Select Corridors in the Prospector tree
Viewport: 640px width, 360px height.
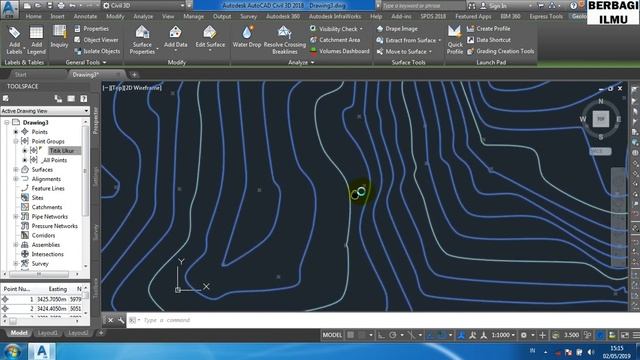click(43, 235)
